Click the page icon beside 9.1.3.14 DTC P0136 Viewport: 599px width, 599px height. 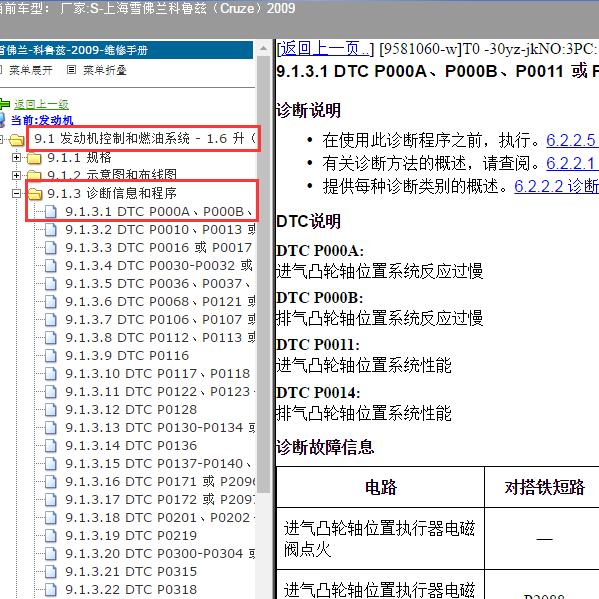tap(50, 446)
